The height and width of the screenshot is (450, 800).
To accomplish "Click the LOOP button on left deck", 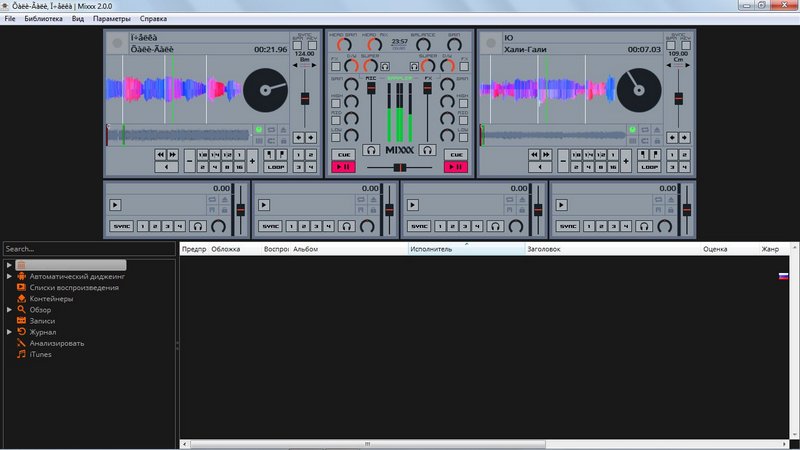I will (276, 167).
